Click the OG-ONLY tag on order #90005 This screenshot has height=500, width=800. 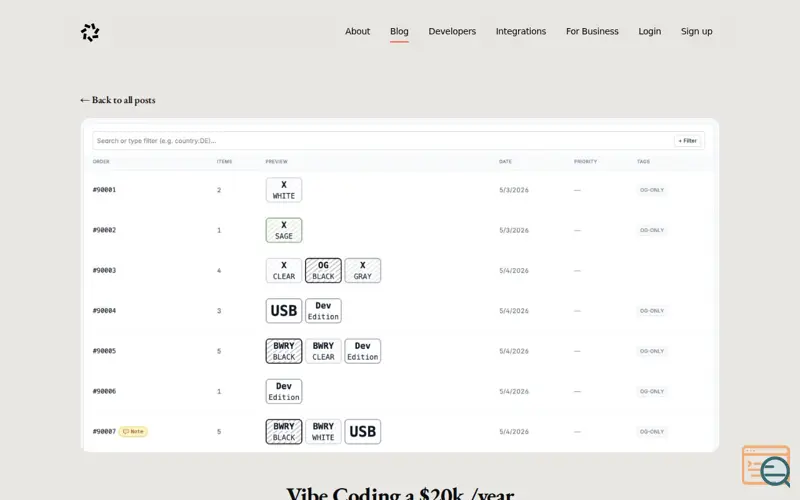tap(652, 351)
